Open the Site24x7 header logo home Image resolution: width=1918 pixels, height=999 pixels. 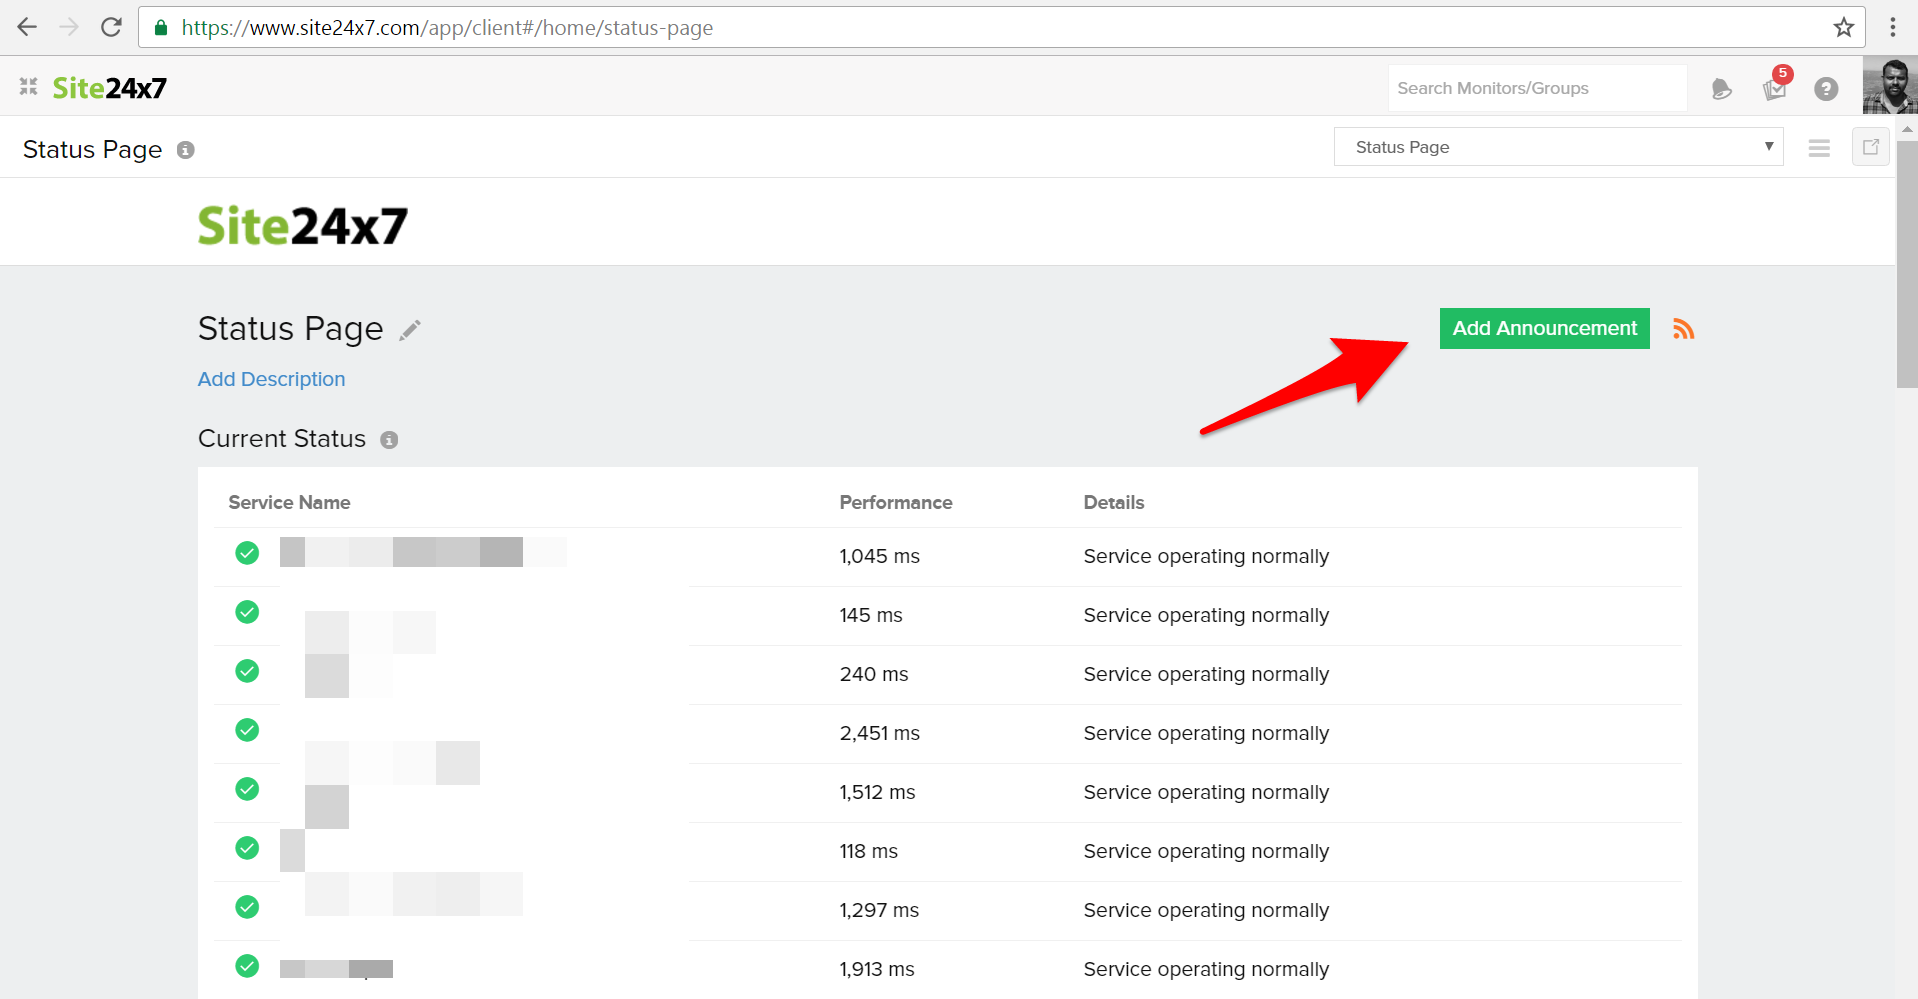click(x=110, y=88)
